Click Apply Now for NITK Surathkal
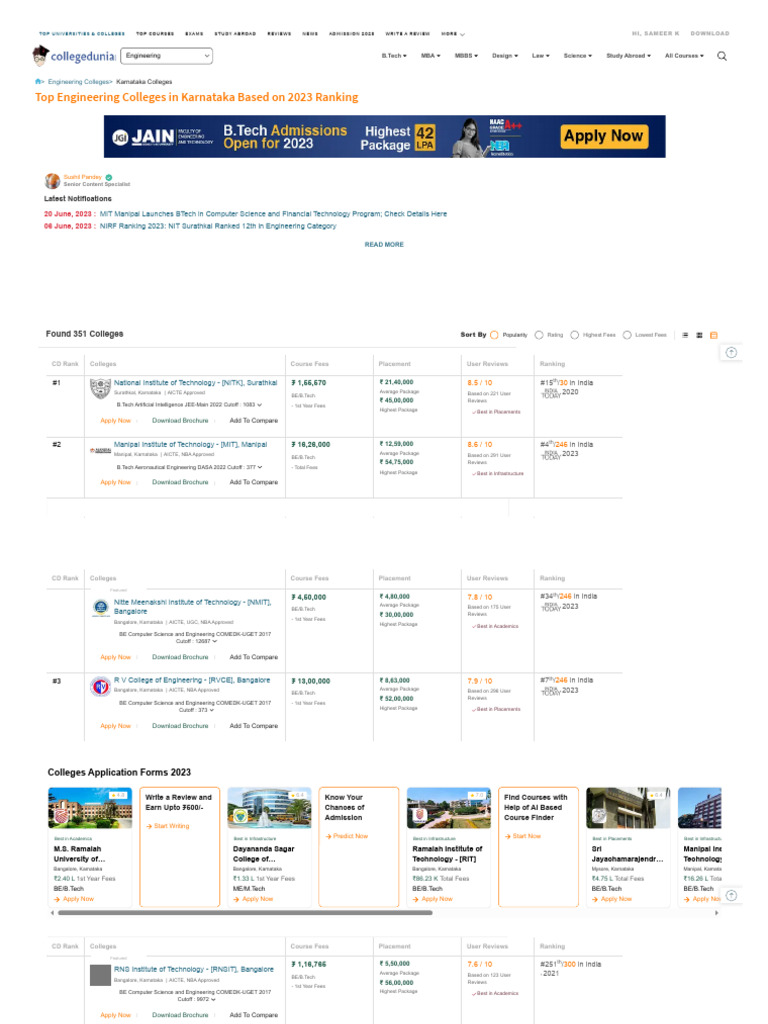Screen dimensions: 768x1024 tap(116, 421)
